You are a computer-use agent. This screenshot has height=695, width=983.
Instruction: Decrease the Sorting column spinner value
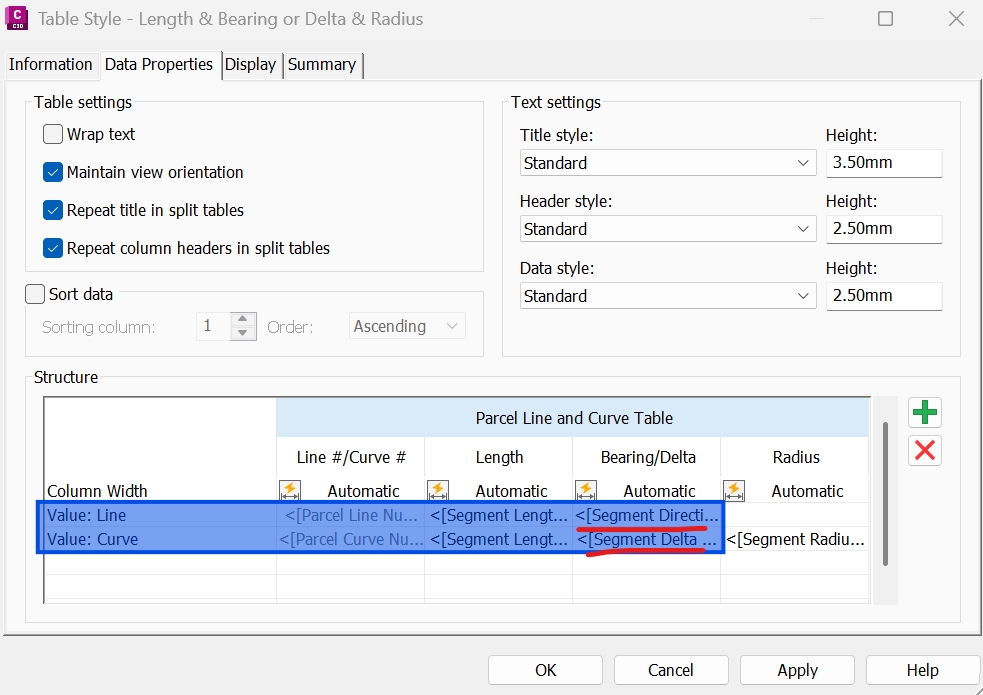point(243,333)
